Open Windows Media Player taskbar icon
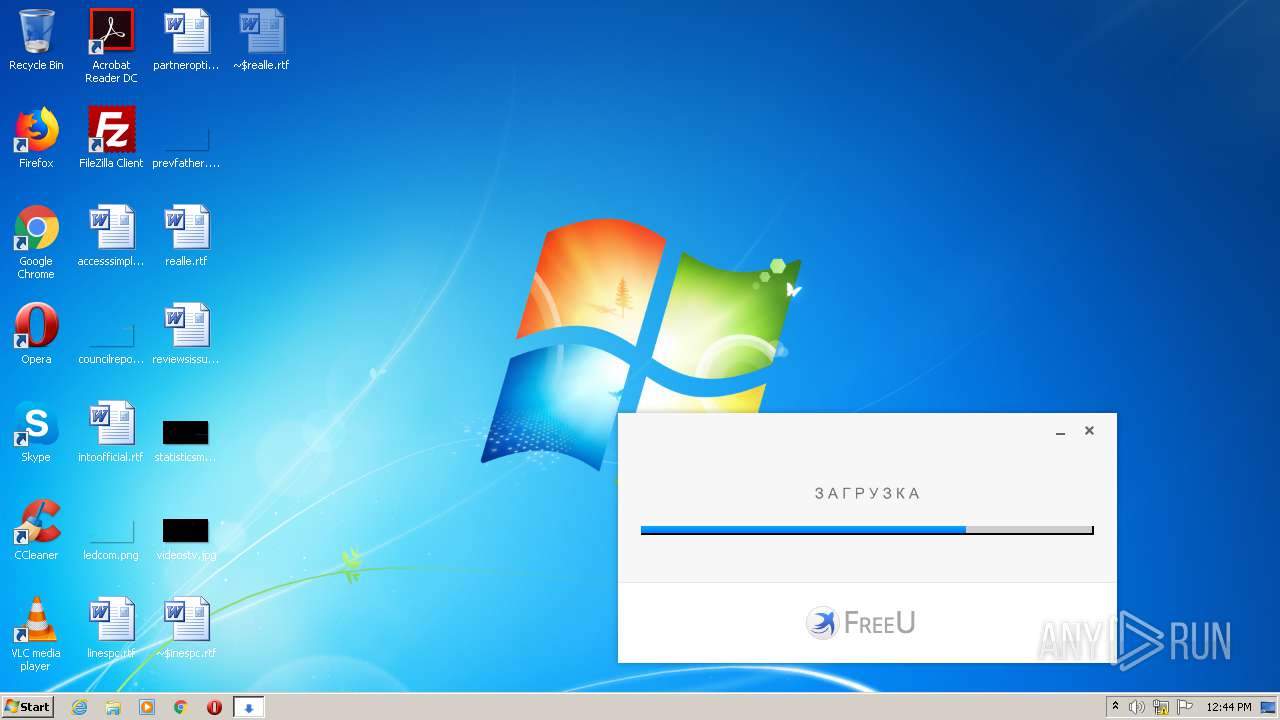 147,707
